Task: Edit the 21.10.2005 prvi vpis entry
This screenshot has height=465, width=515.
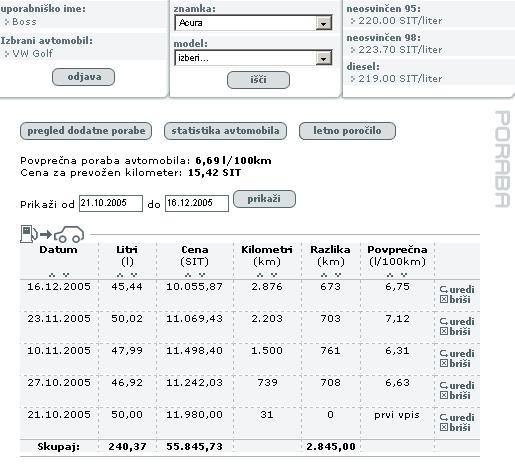Action: (457, 417)
